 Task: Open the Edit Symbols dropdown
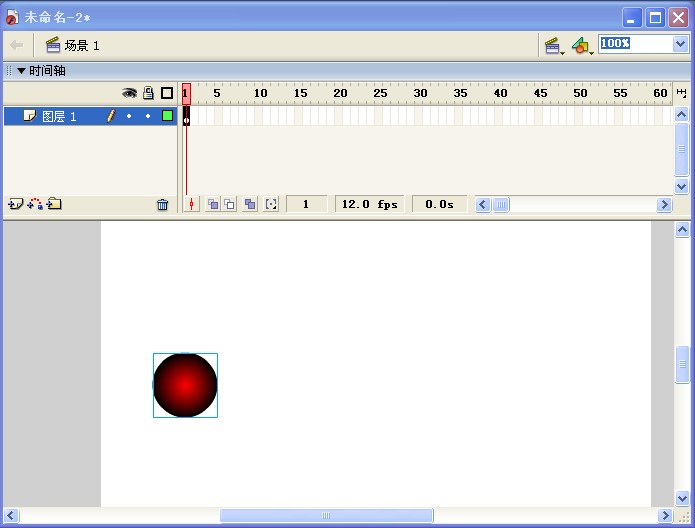coord(582,45)
